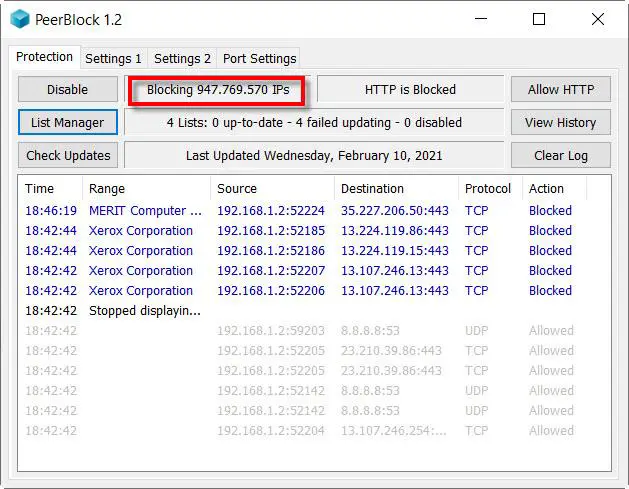Maximize the PeerBlock window
Viewport: 629px width, 489px height.
tap(539, 19)
